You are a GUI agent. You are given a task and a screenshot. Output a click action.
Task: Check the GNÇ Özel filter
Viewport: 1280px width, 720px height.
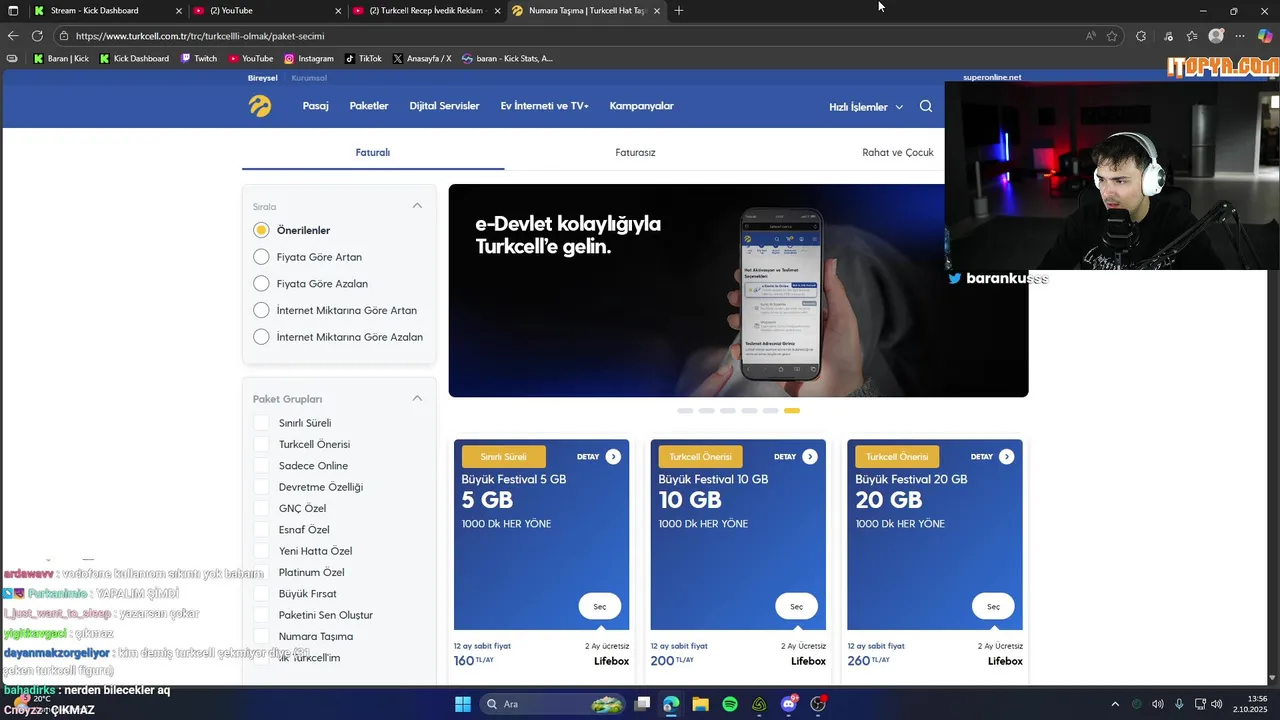tap(261, 508)
